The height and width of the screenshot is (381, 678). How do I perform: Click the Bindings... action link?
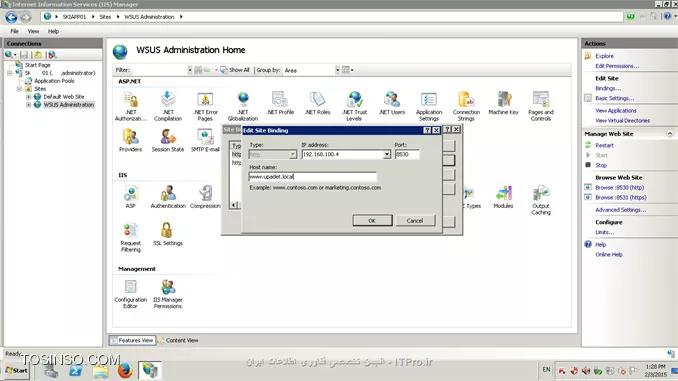tap(608, 88)
